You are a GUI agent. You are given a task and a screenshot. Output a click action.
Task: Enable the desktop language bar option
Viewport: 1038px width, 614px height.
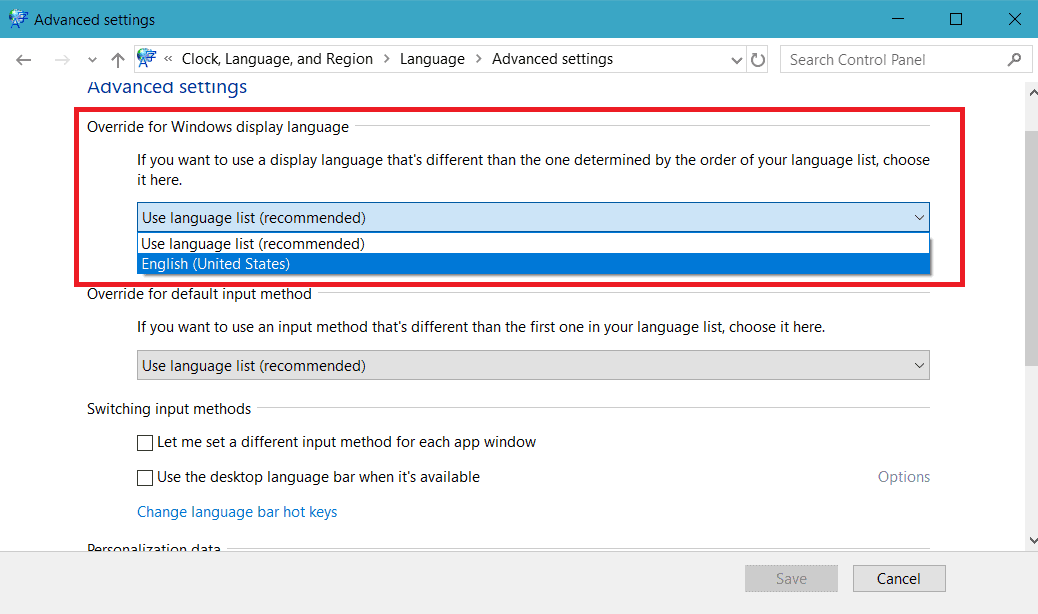145,477
